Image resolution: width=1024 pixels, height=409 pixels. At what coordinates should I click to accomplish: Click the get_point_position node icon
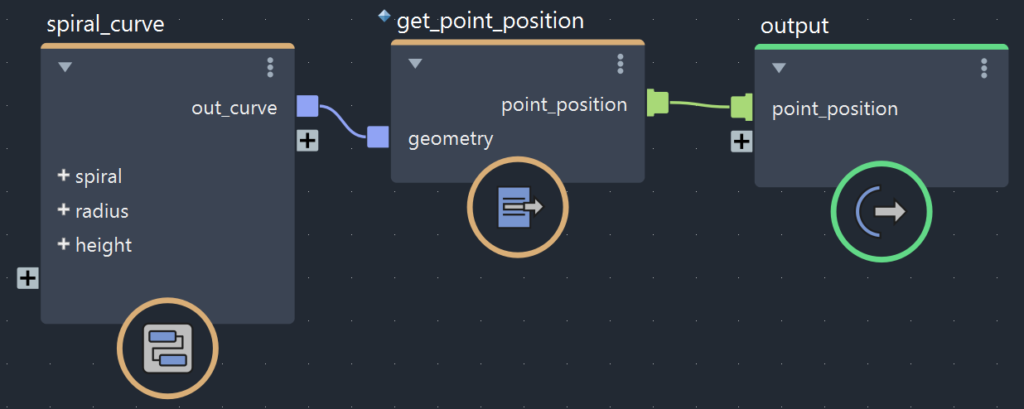point(519,207)
